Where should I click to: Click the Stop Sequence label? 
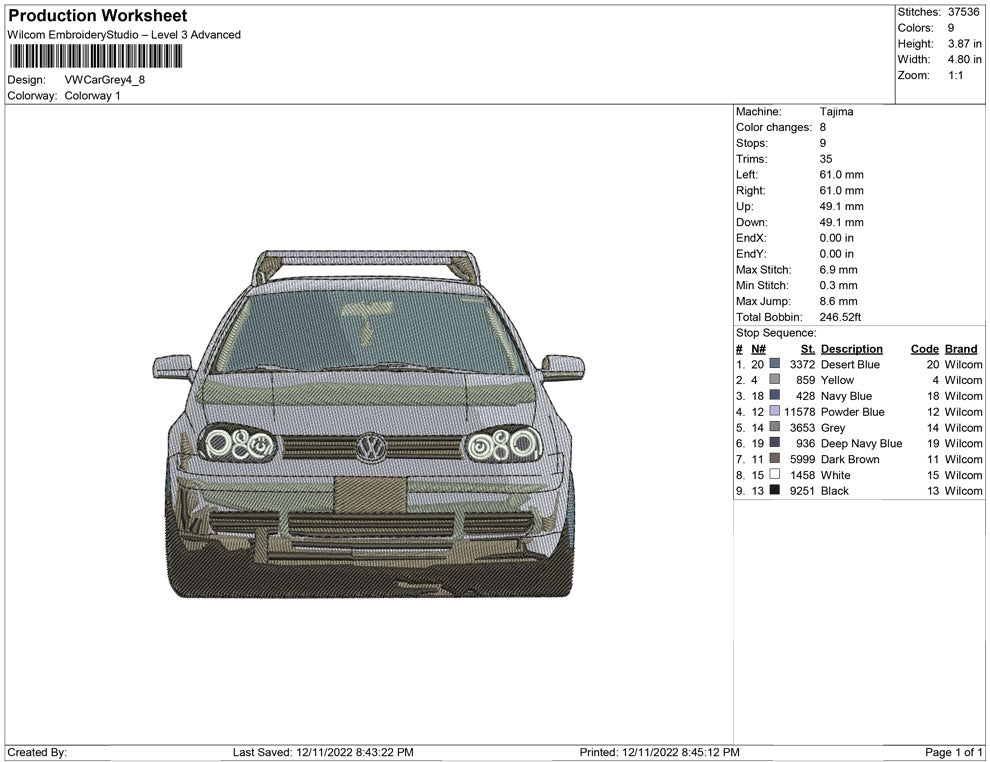[776, 333]
